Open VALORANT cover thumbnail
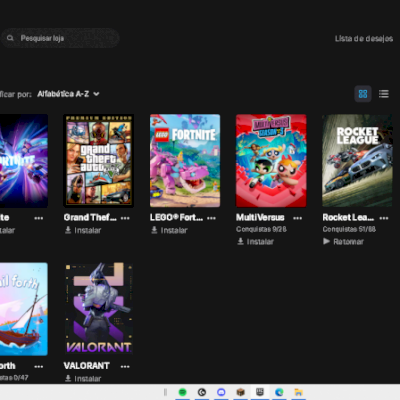The height and width of the screenshot is (400, 400). point(99,309)
